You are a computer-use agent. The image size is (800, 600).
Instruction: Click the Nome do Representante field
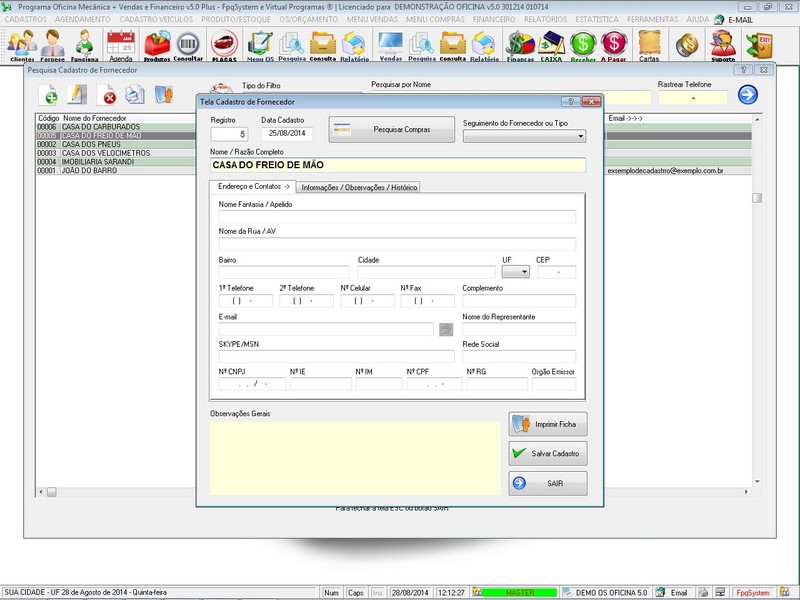[519, 329]
